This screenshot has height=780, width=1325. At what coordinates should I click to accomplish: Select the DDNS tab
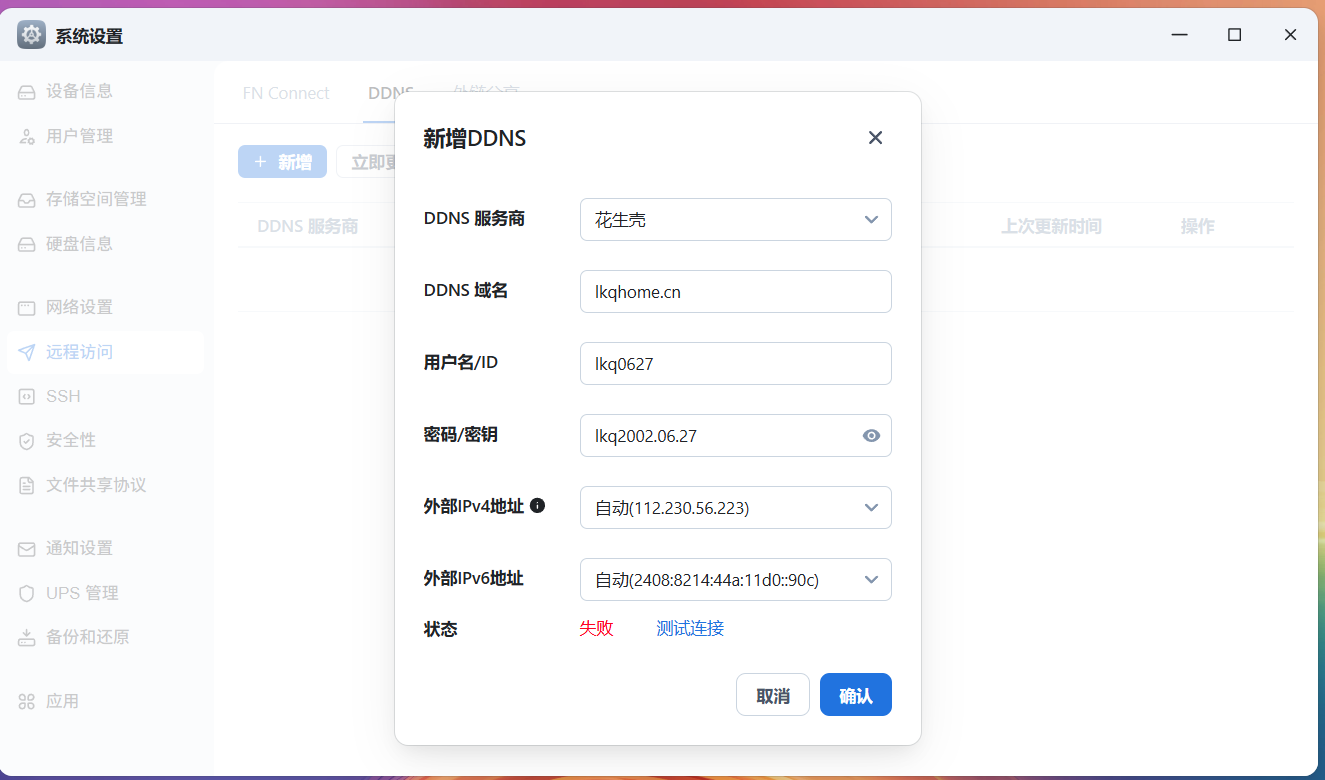point(390,93)
